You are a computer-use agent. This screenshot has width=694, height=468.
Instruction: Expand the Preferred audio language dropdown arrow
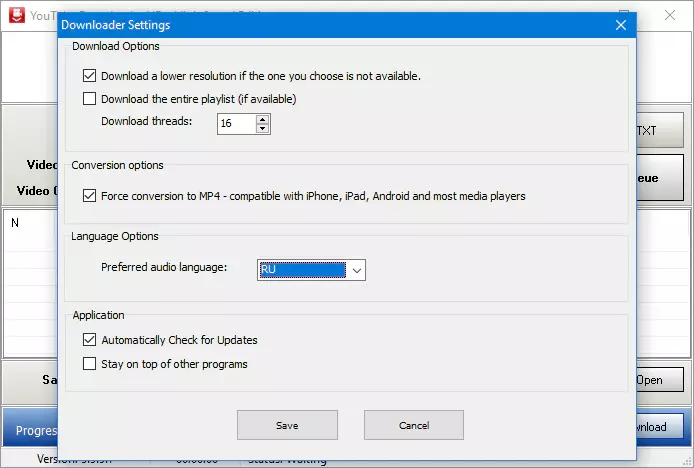(357, 270)
